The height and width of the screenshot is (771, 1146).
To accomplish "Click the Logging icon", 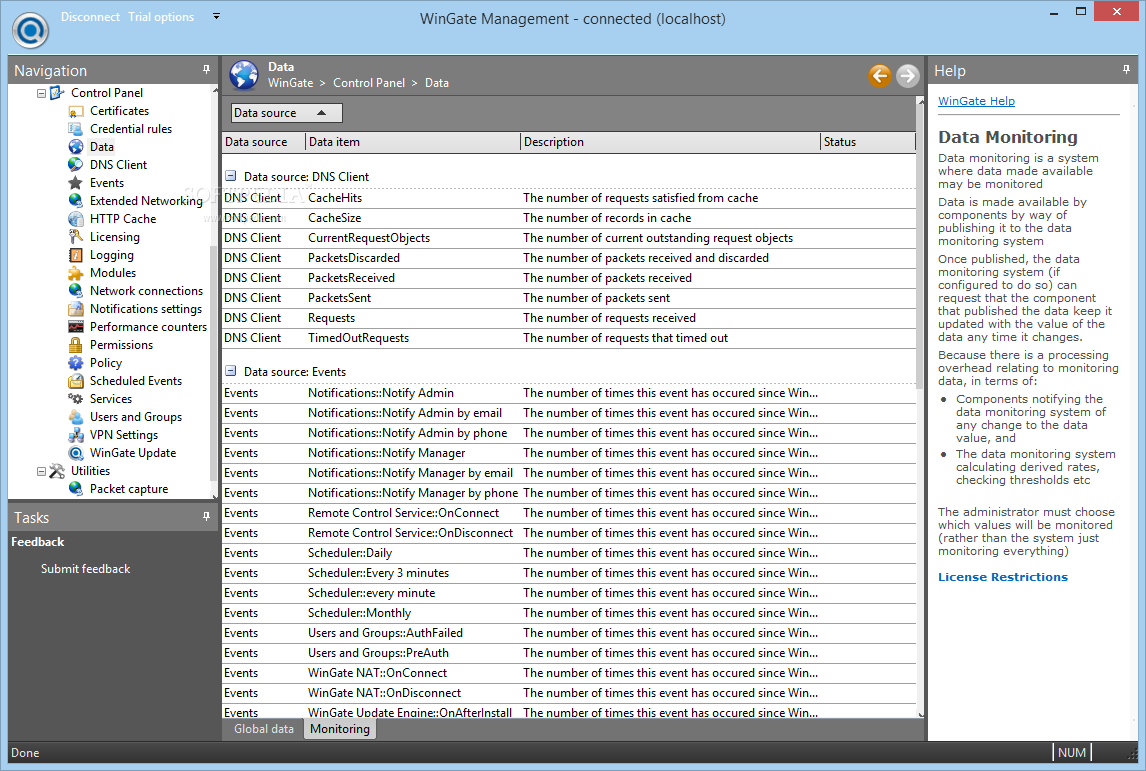I will (75, 254).
